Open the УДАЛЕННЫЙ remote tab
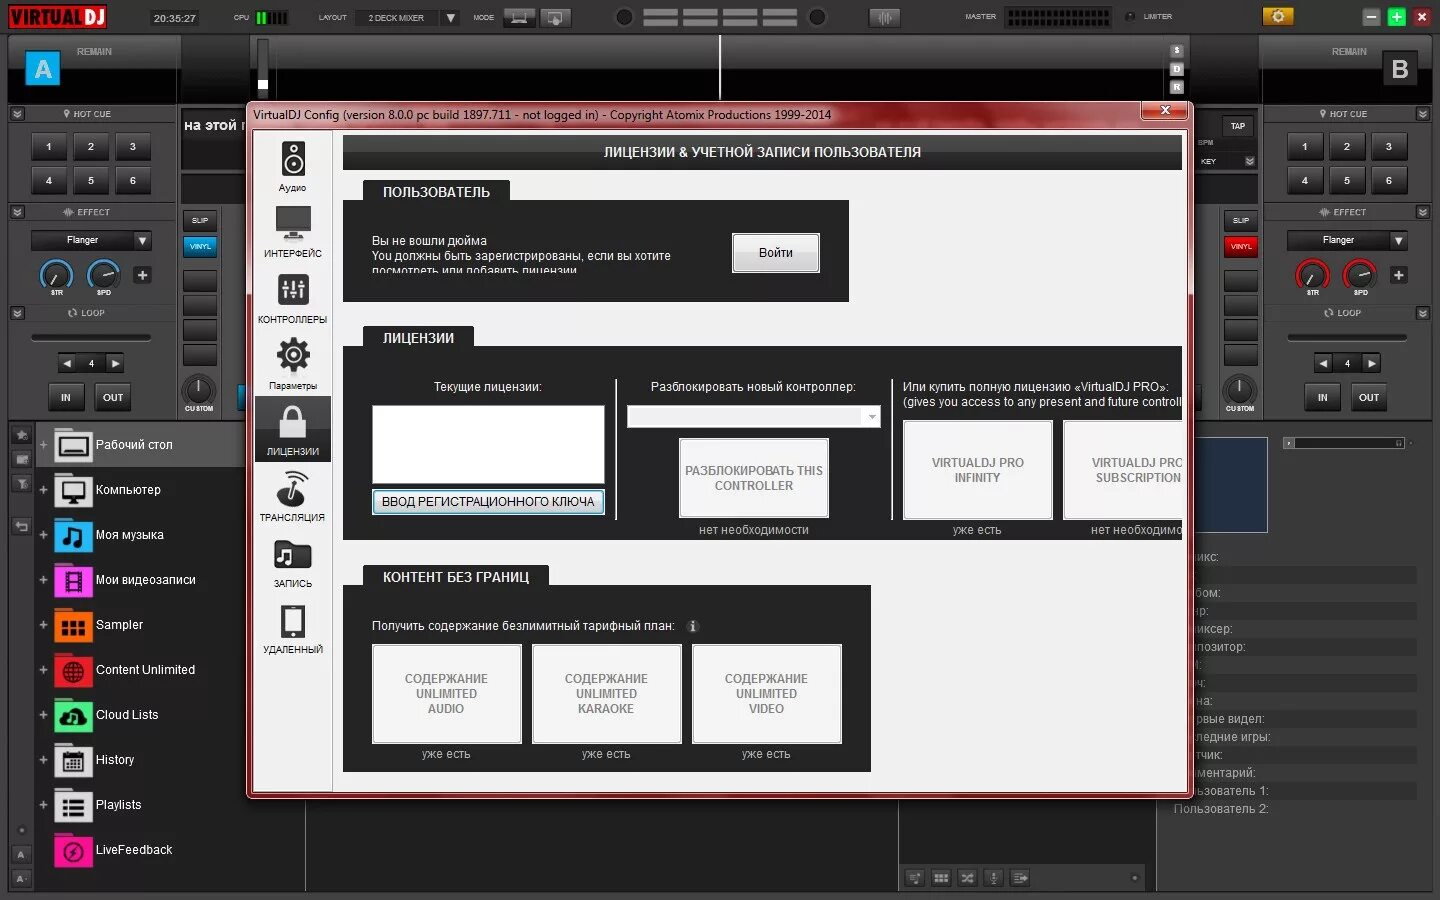 tap(292, 628)
